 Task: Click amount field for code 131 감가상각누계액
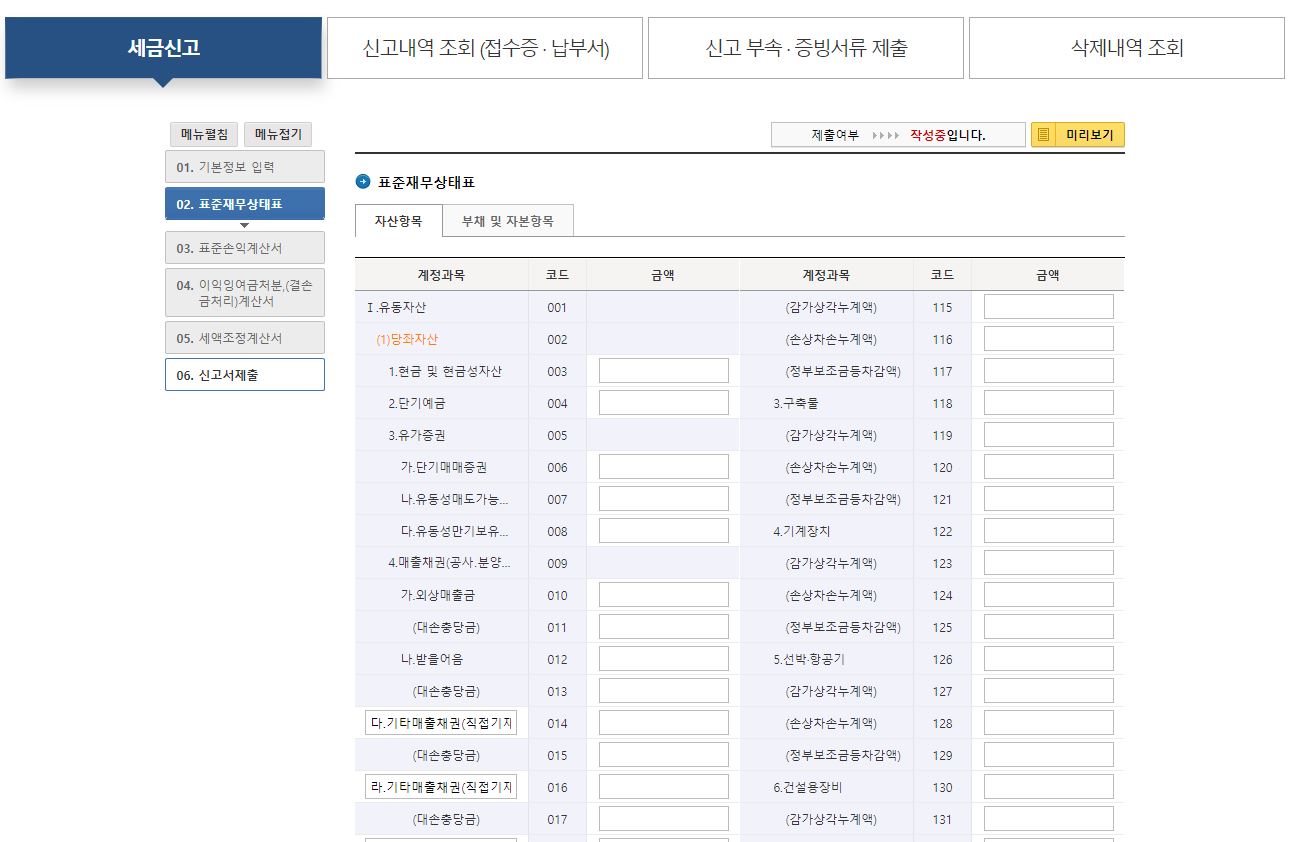click(x=1049, y=819)
